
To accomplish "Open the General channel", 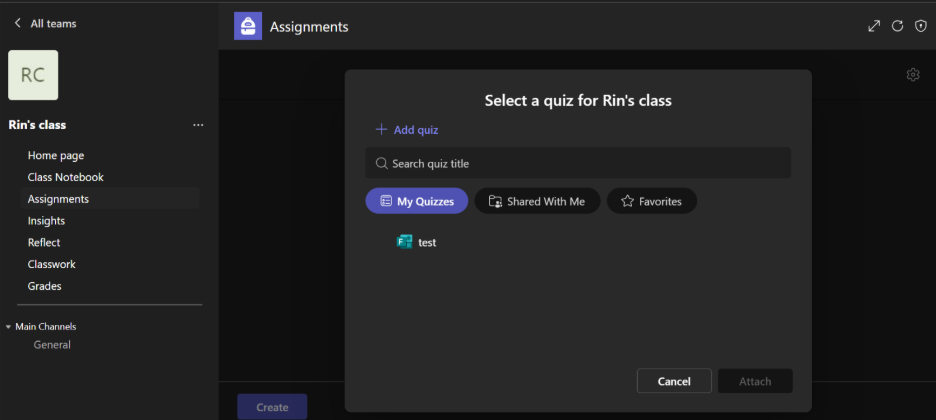I will pyautogui.click(x=52, y=345).
